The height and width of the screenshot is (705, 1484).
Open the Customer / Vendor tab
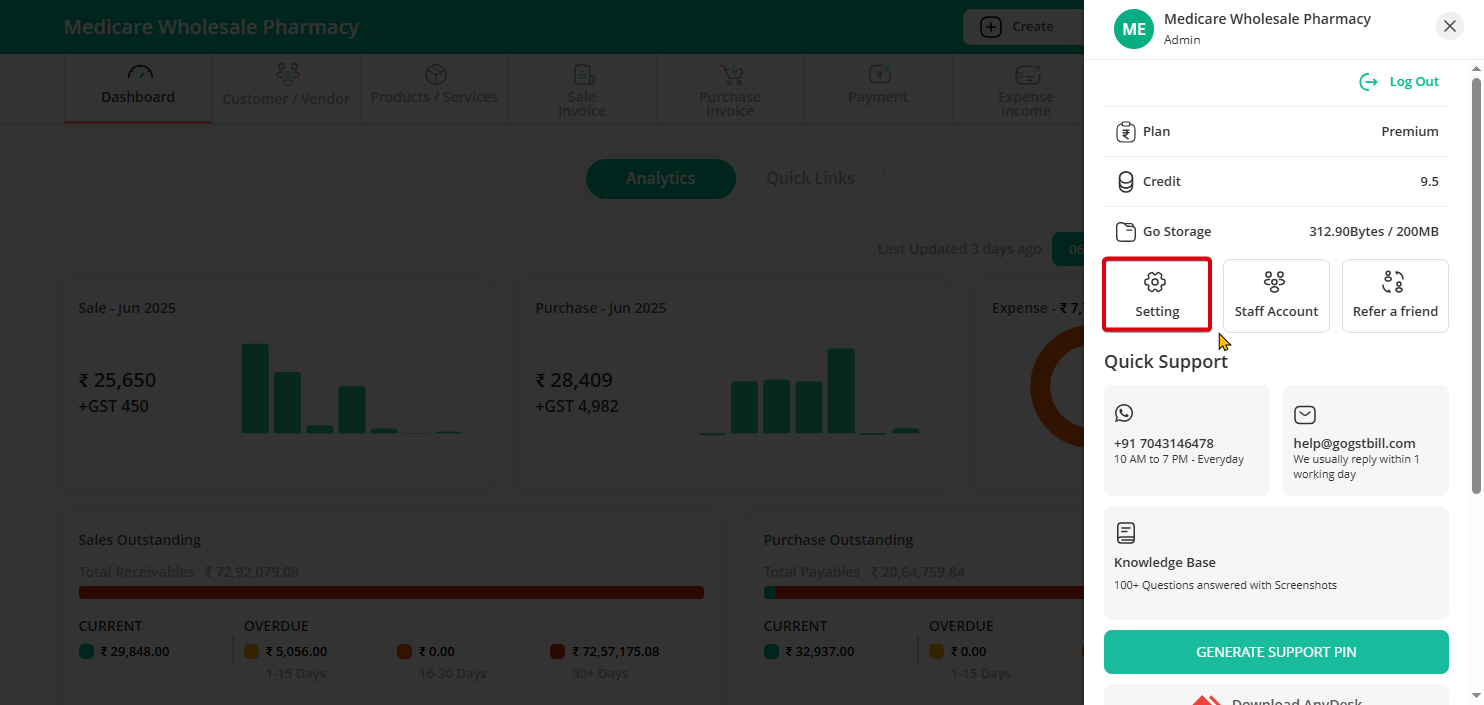pyautogui.click(x=286, y=88)
